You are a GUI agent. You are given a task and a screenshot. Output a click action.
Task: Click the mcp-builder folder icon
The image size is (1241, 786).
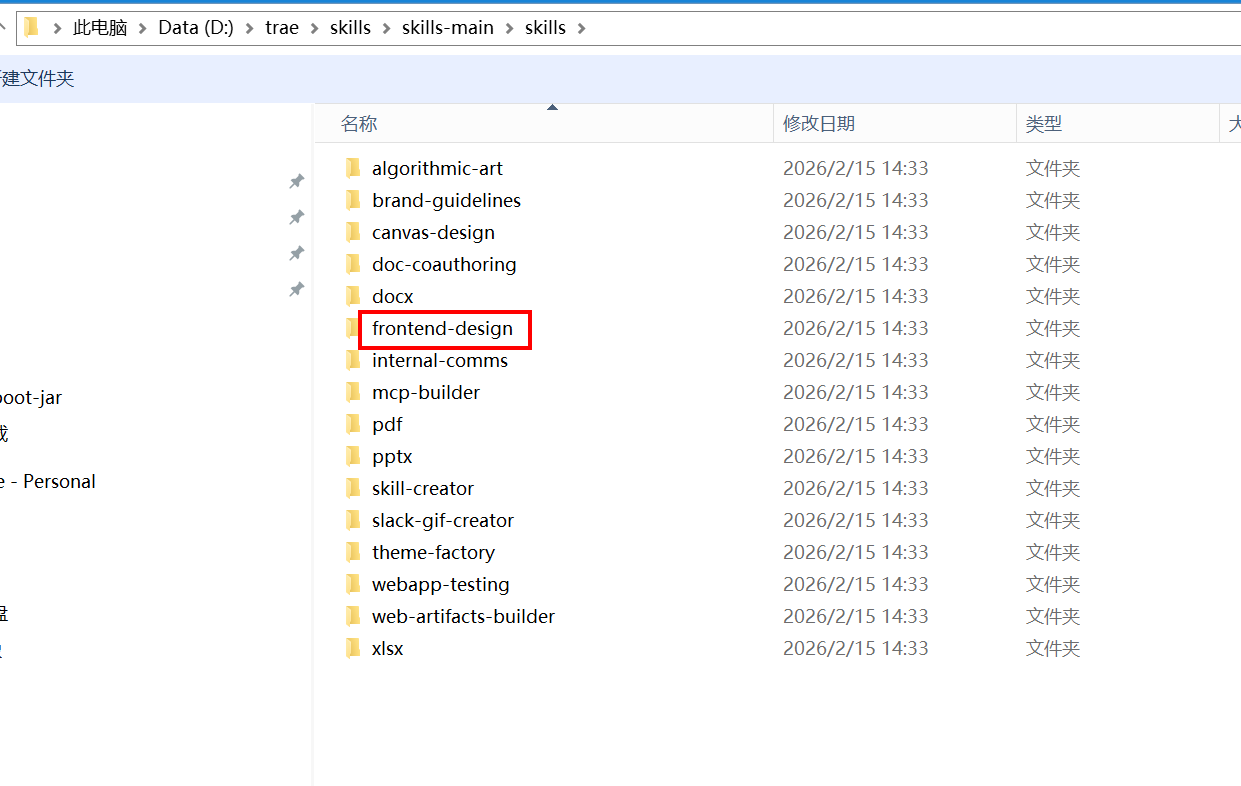point(353,392)
